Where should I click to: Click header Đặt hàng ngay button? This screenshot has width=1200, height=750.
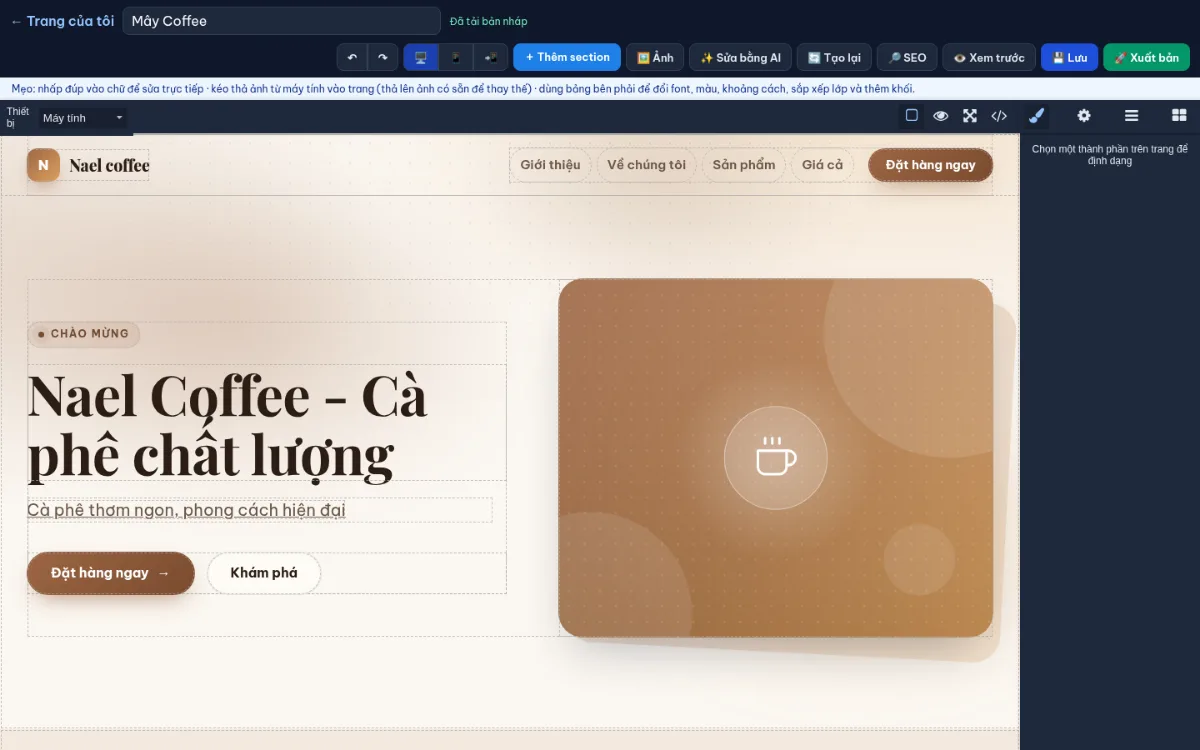pos(930,165)
